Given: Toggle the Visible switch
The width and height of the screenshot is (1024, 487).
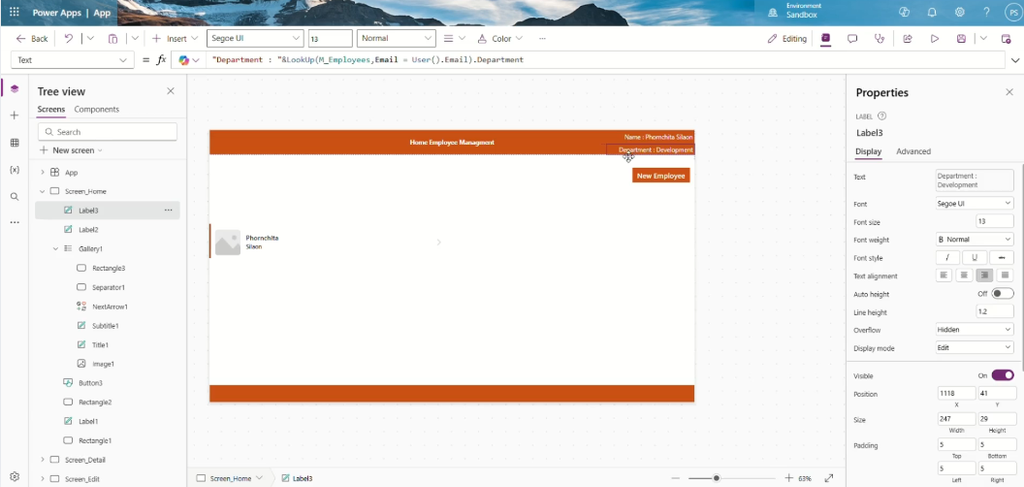Looking at the screenshot, I should [x=1002, y=375].
